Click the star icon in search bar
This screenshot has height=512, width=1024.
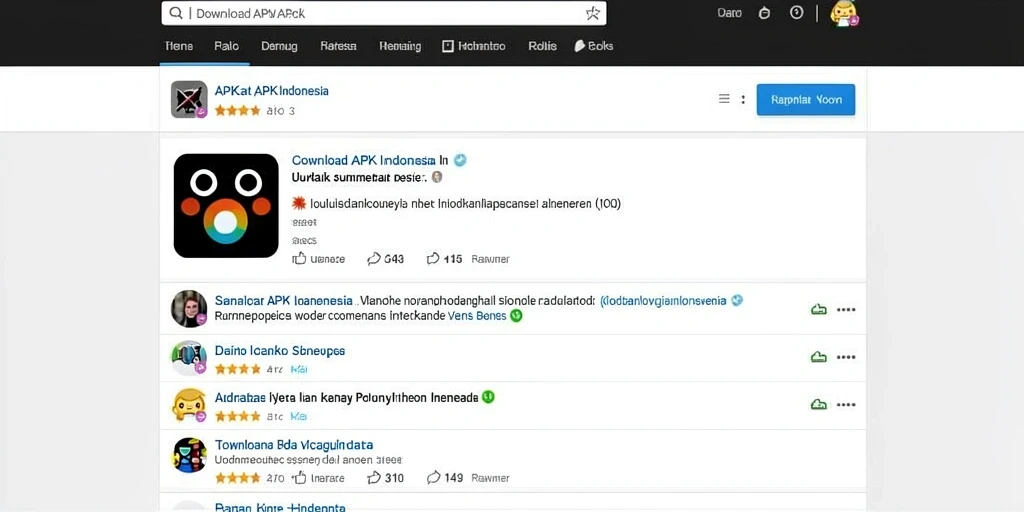[592, 13]
